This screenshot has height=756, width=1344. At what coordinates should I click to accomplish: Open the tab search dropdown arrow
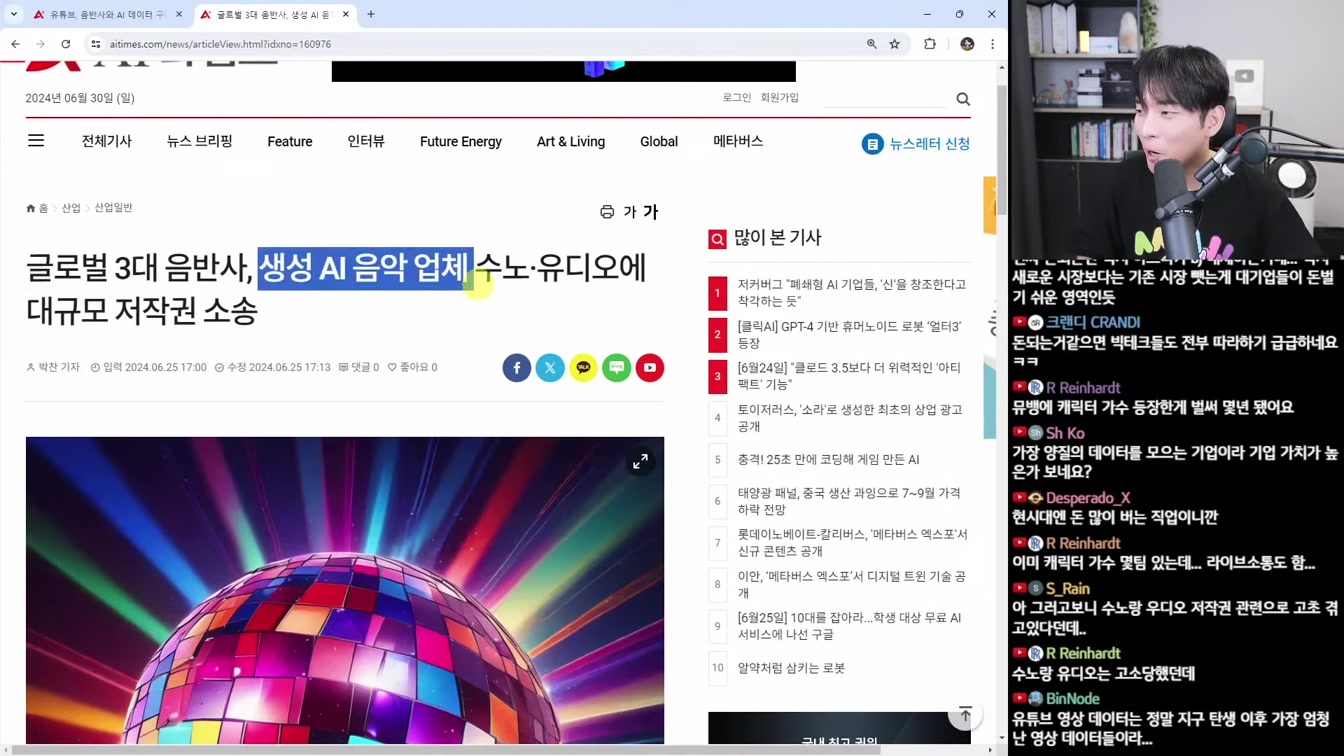pyautogui.click(x=14, y=14)
